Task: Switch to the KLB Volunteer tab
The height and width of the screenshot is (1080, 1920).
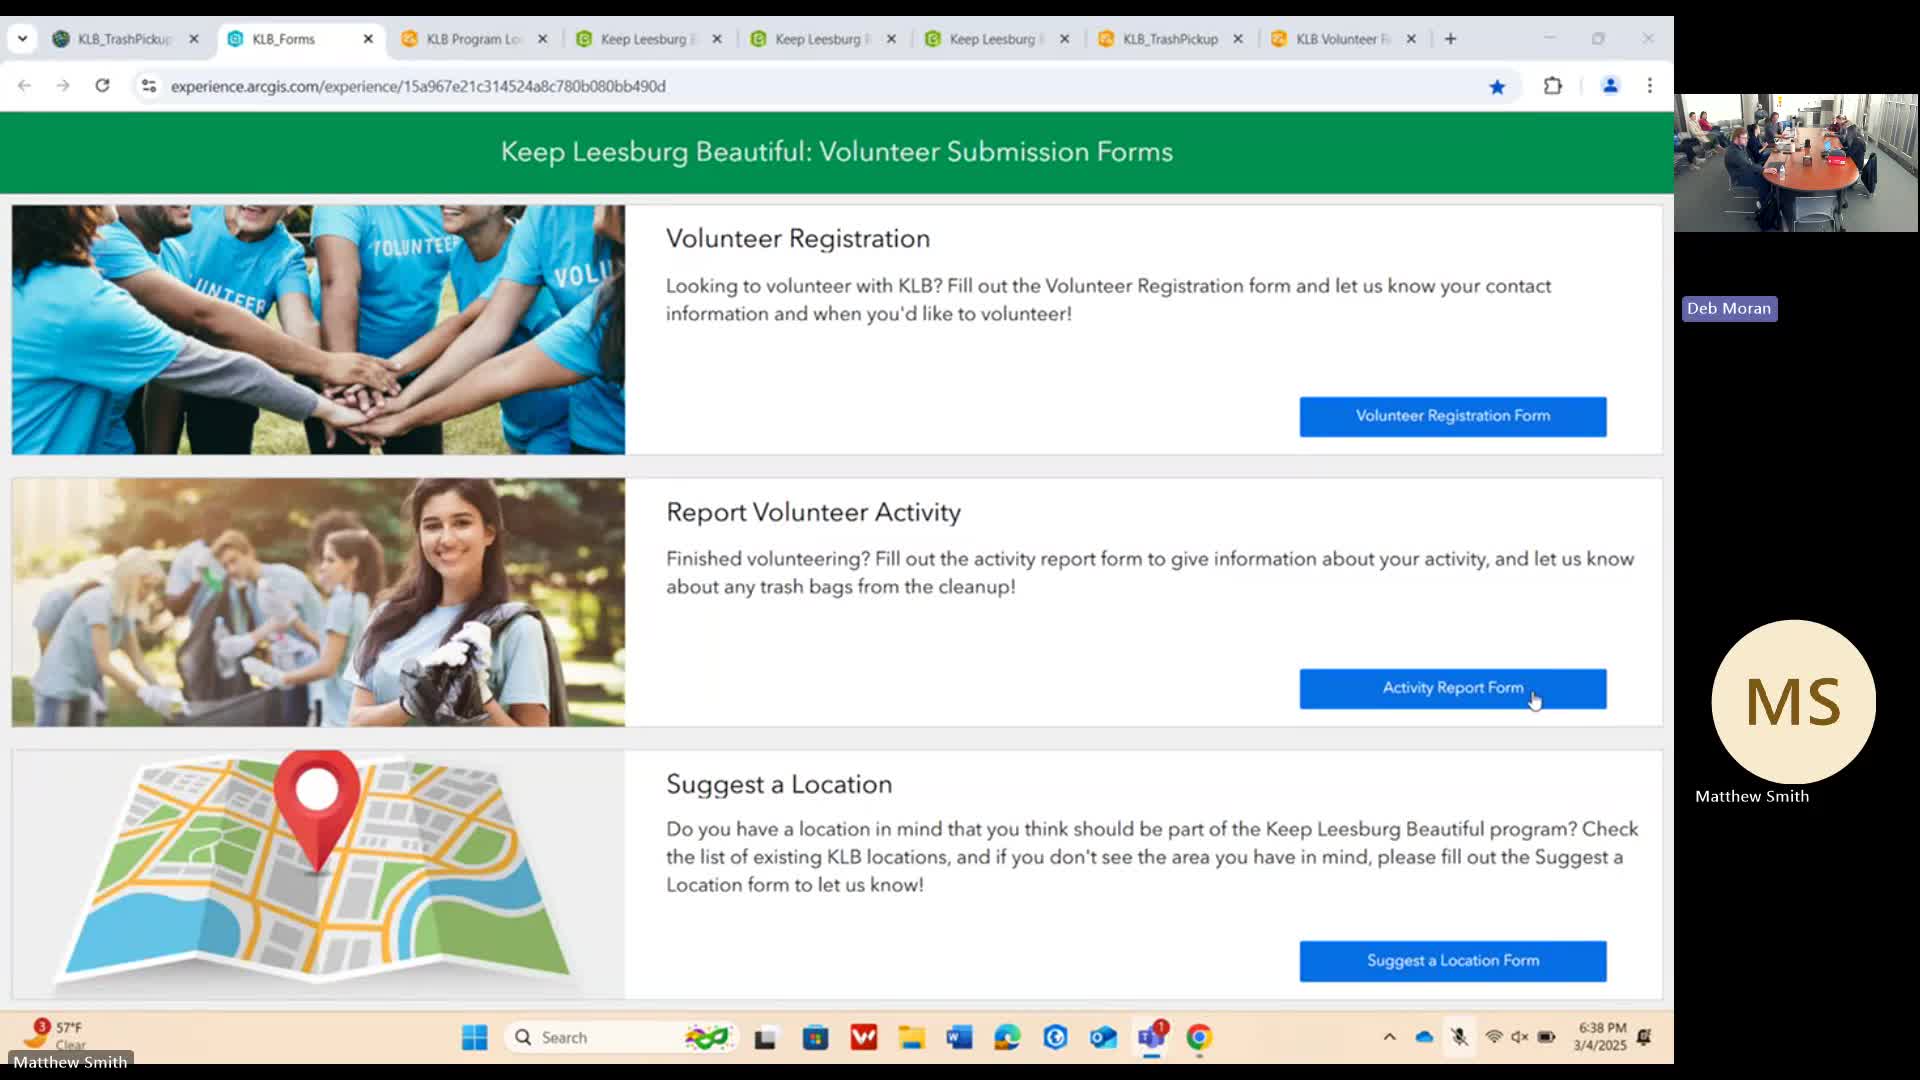Action: 1342,39
